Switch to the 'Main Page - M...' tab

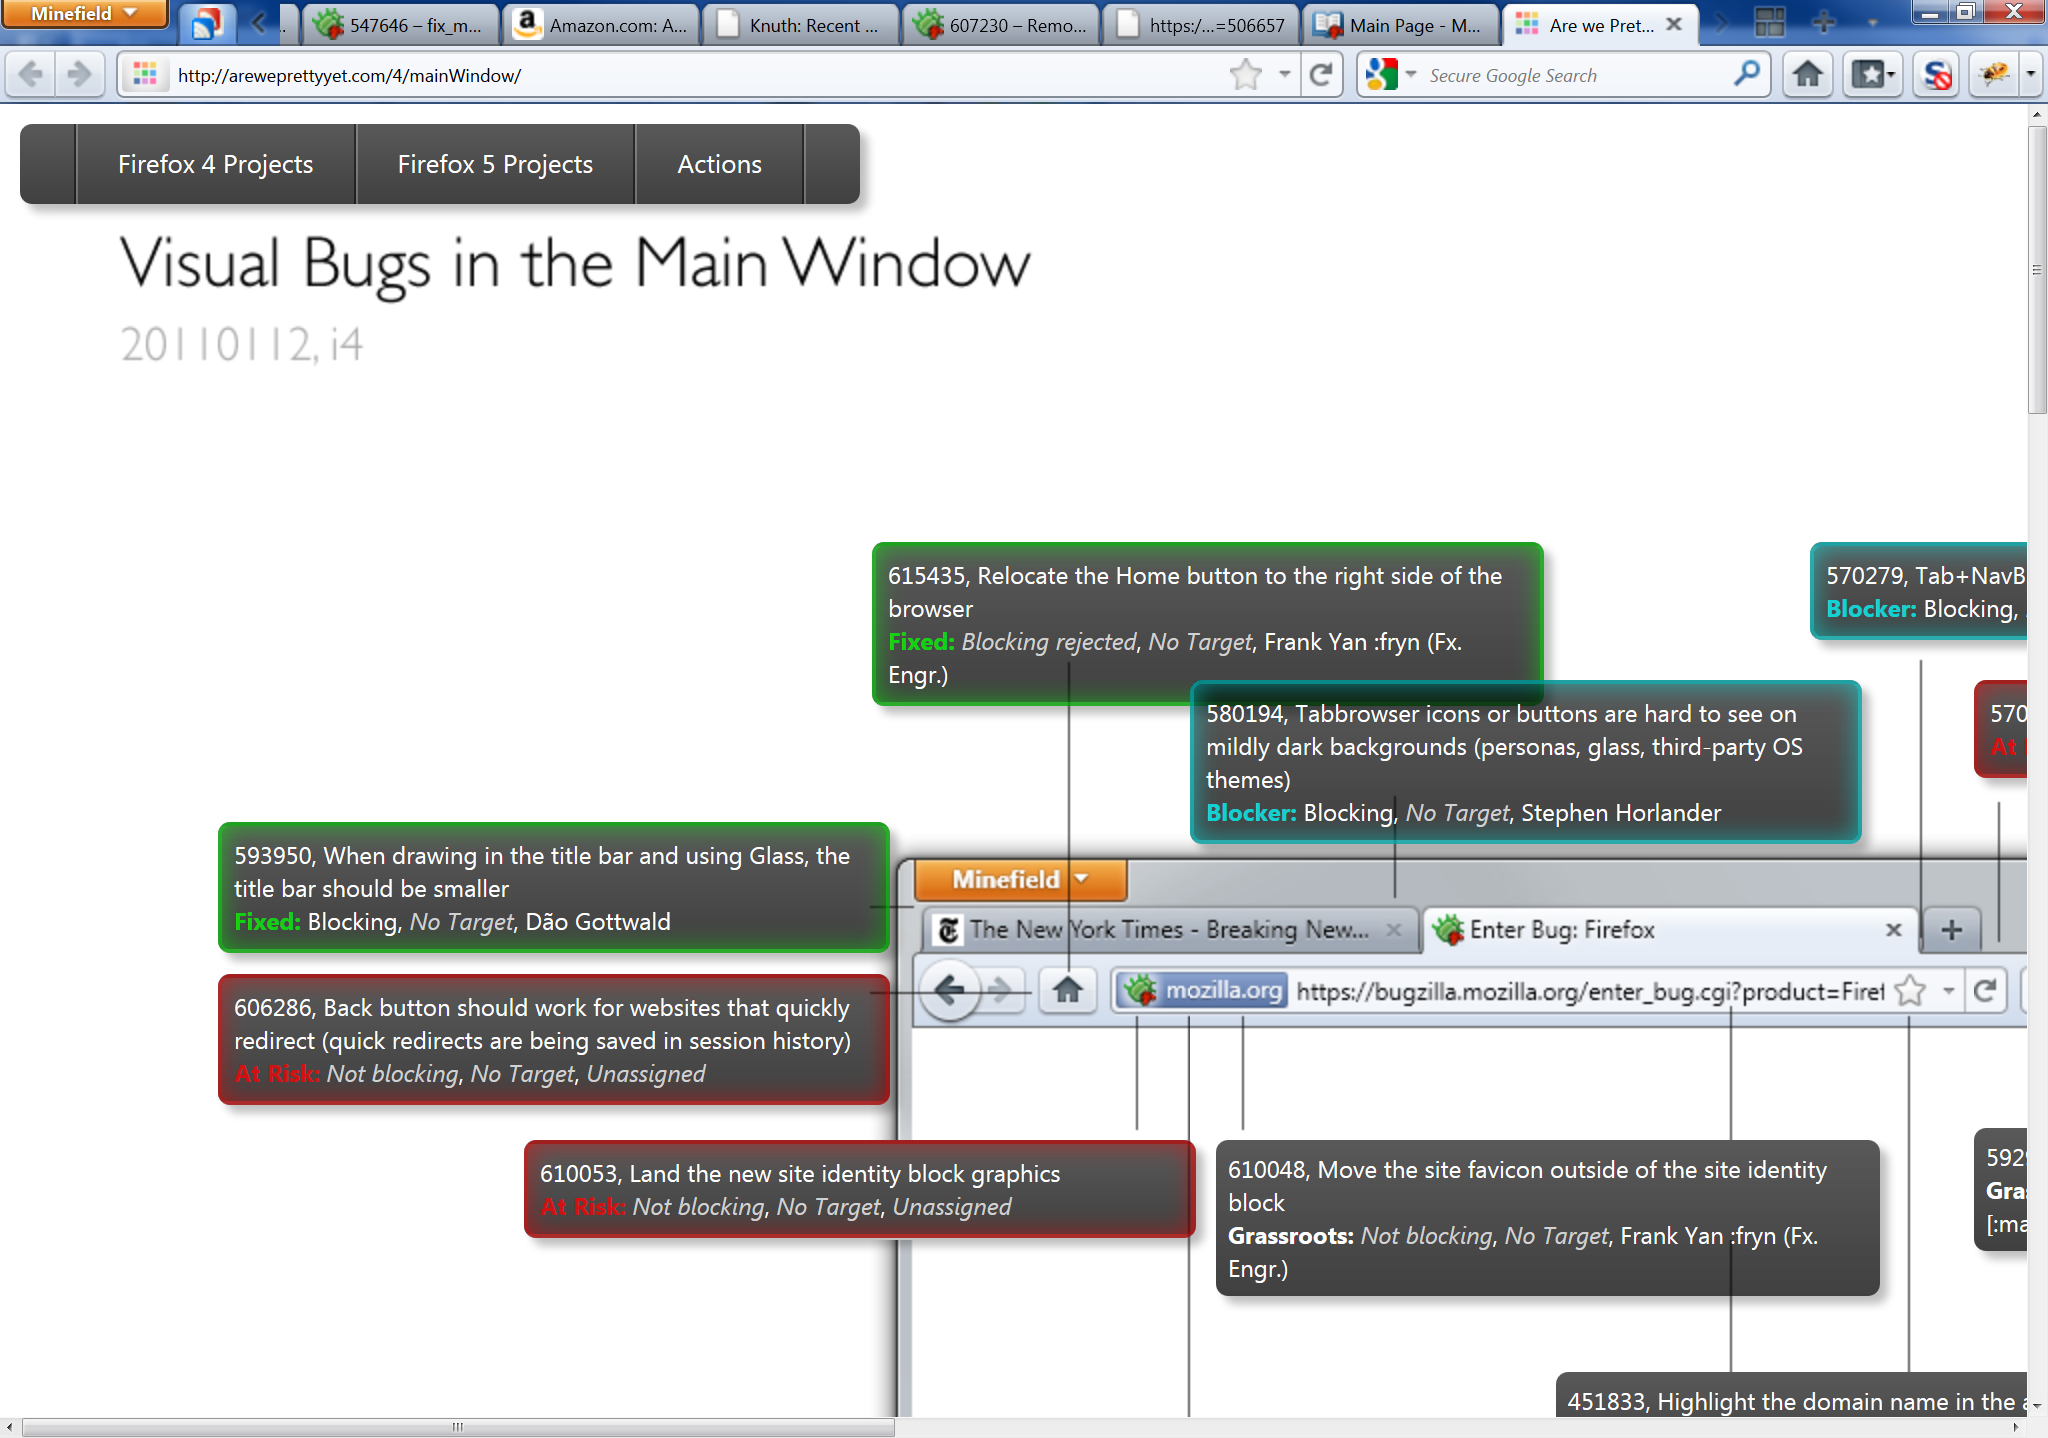click(1400, 25)
